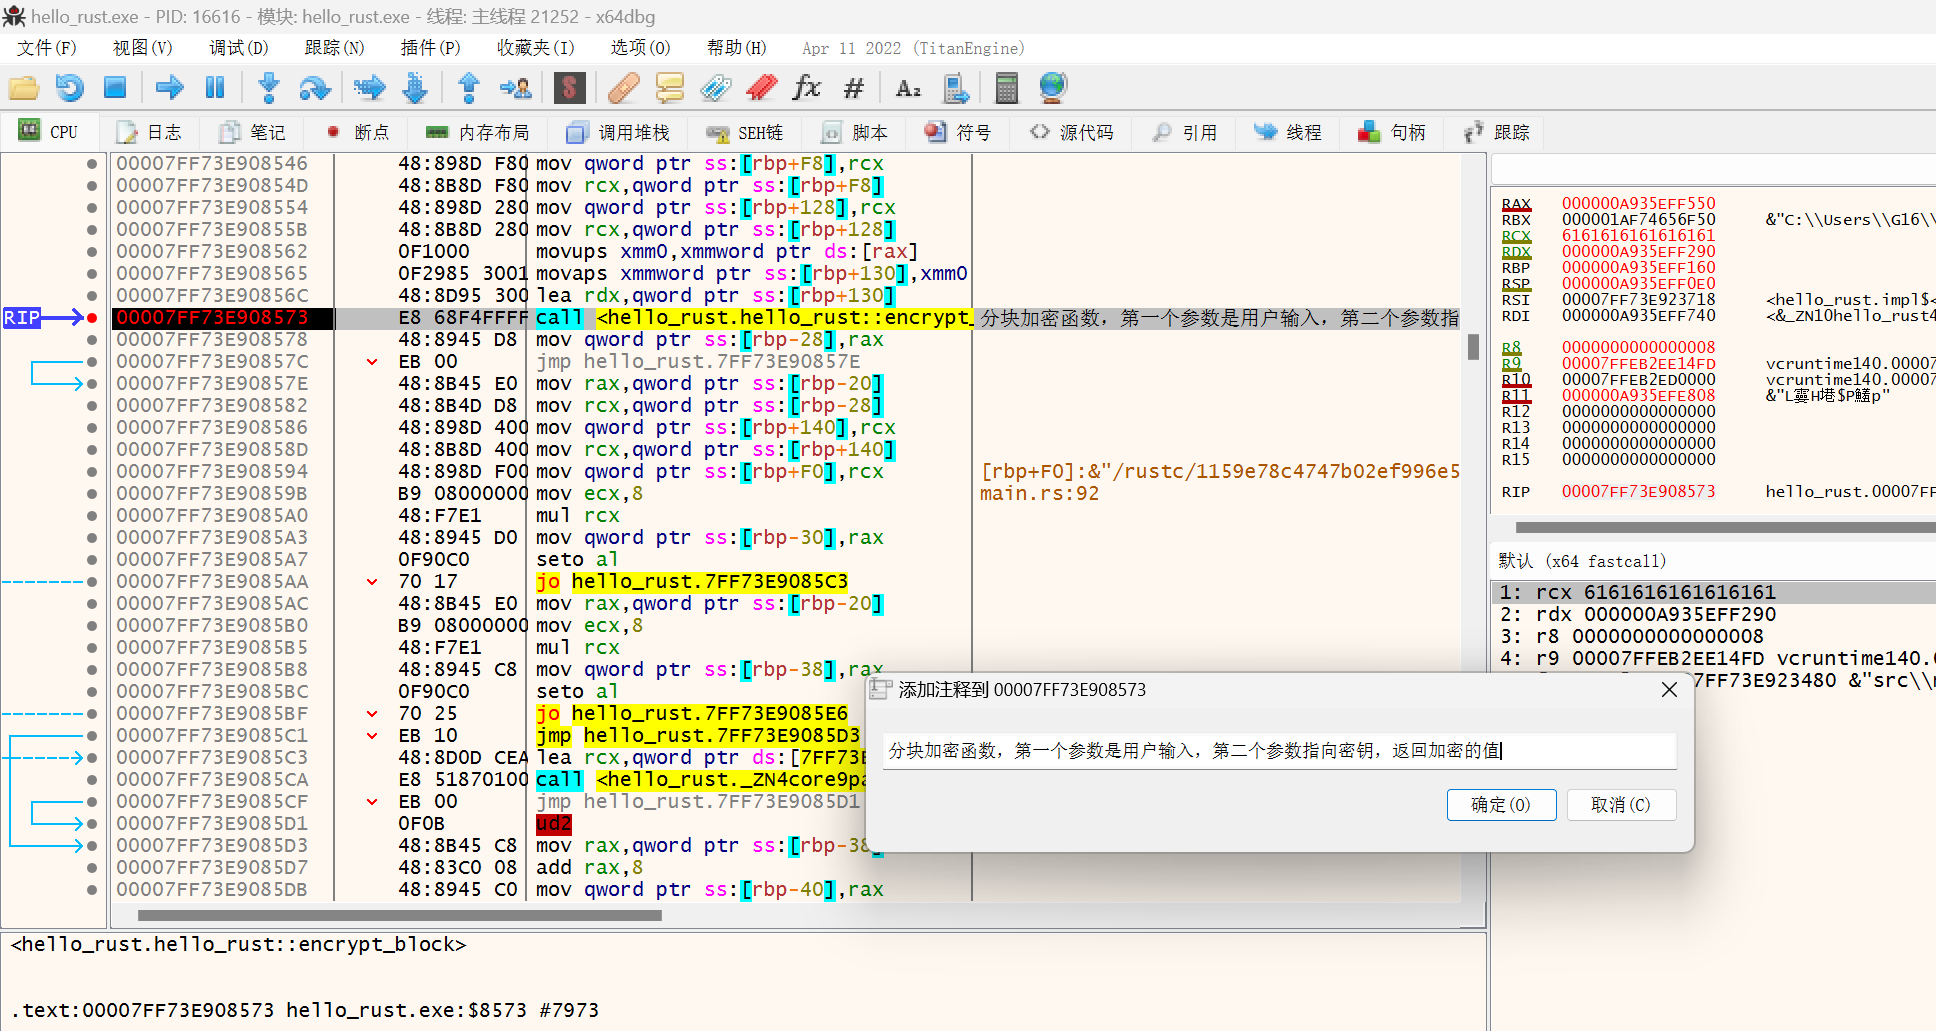Toggle the breakpoint bullet at 00007FF73E9085CA

click(x=92, y=780)
